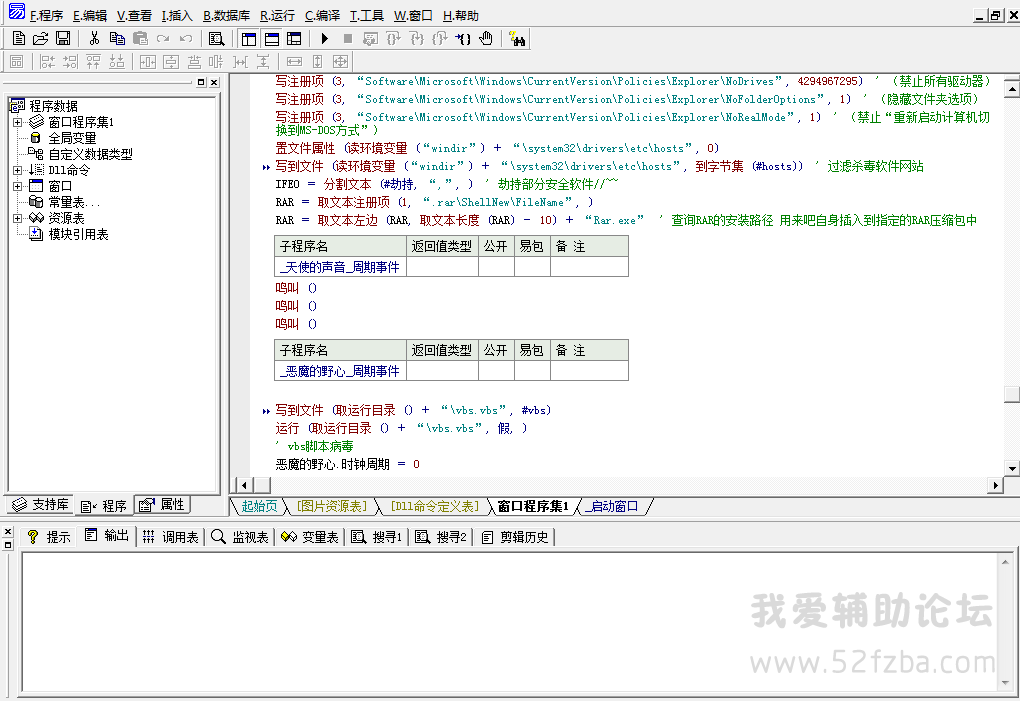Screen dimensions: 1020x701
Task: Open the help search binoculars icon
Action: pyautogui.click(x=517, y=39)
